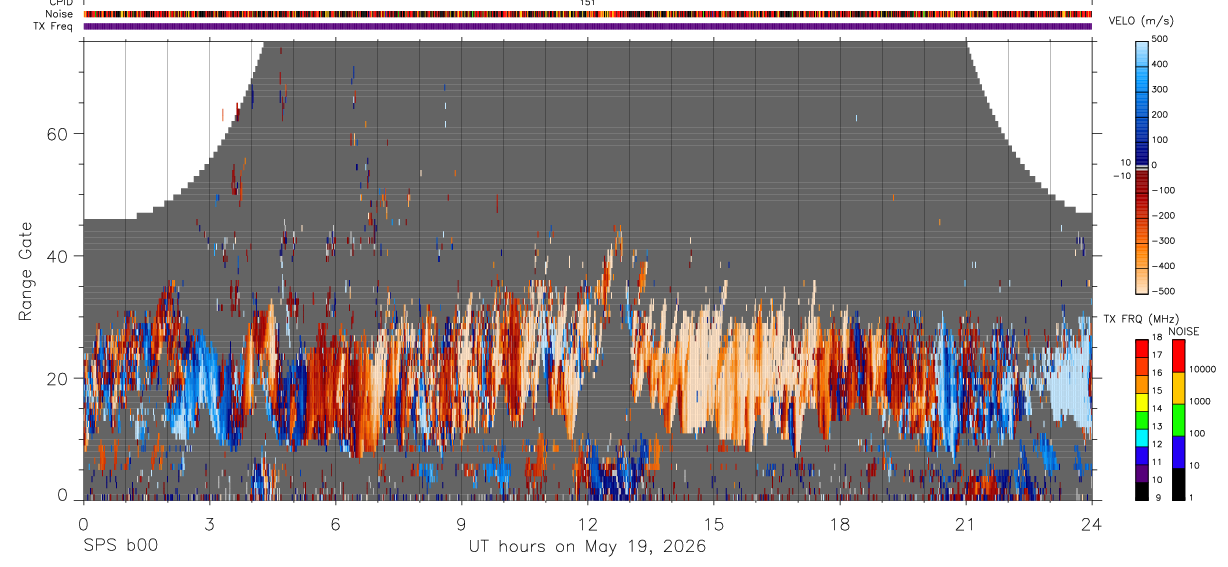1228x567 pixels.
Task: Click the x-axis tick label '12'
Action: pos(587,524)
